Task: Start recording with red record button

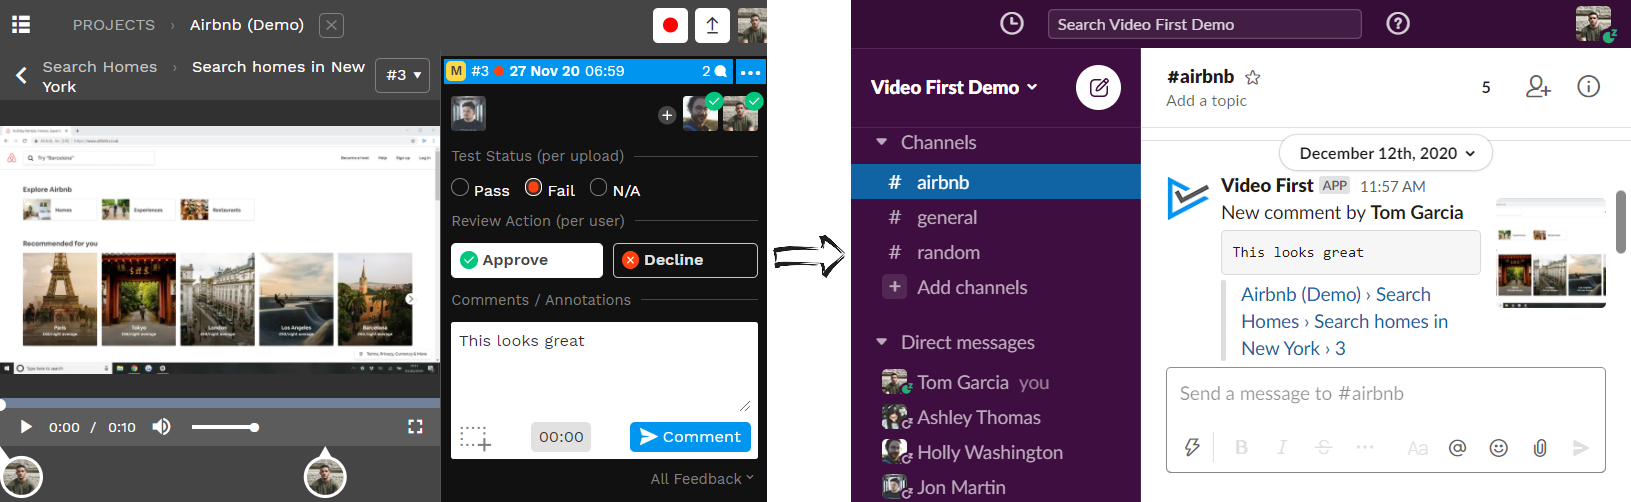Action: click(670, 25)
